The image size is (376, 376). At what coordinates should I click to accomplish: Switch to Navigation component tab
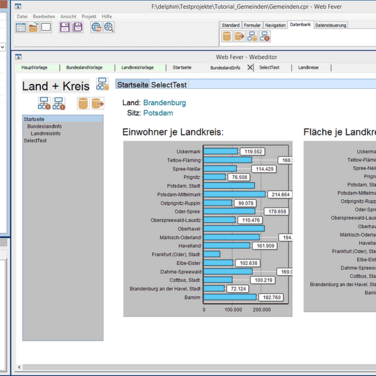[x=275, y=25]
